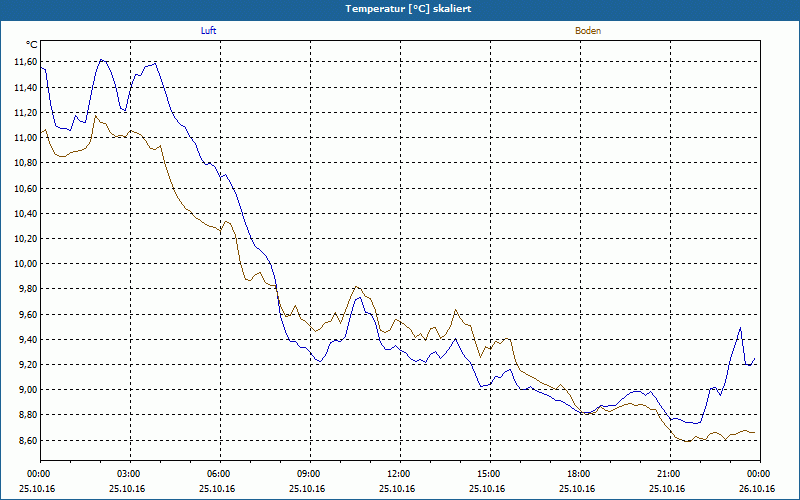Click the 10,60 y-axis value
Screen dimensions: 800x500
point(27,189)
